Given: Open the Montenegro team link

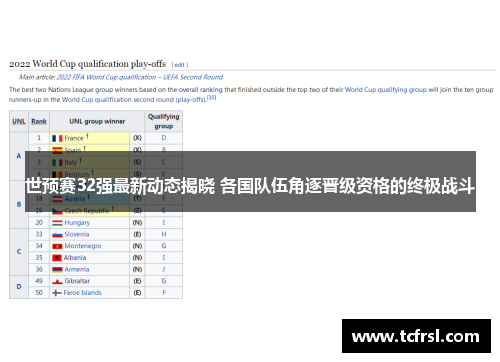Looking at the screenshot, I should coord(83,246).
